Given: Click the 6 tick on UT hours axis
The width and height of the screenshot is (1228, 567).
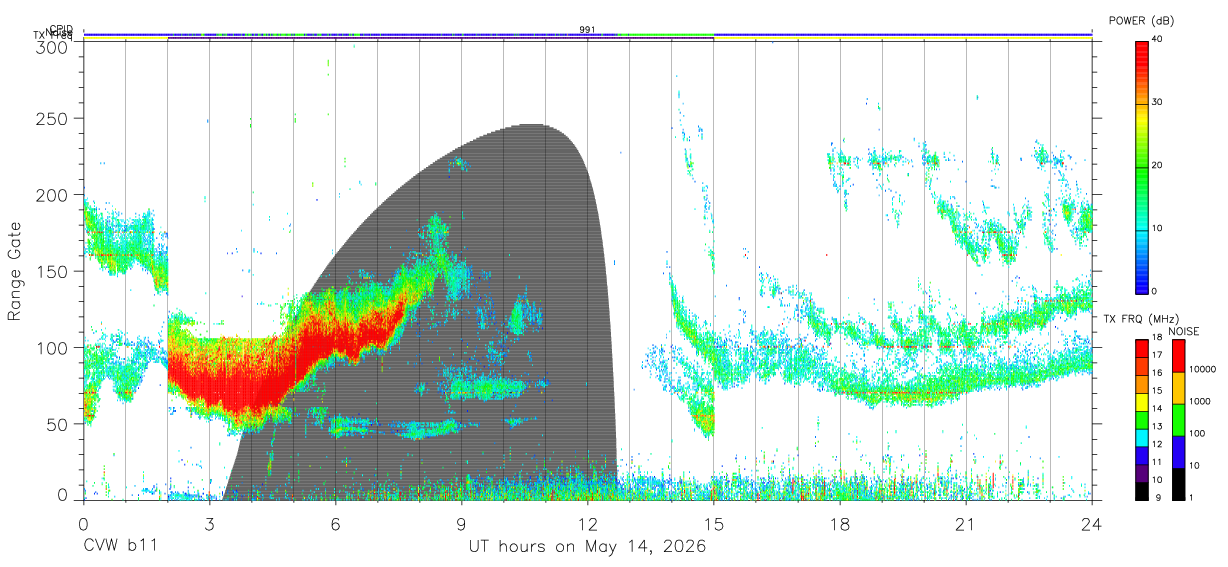Looking at the screenshot, I should [x=335, y=523].
